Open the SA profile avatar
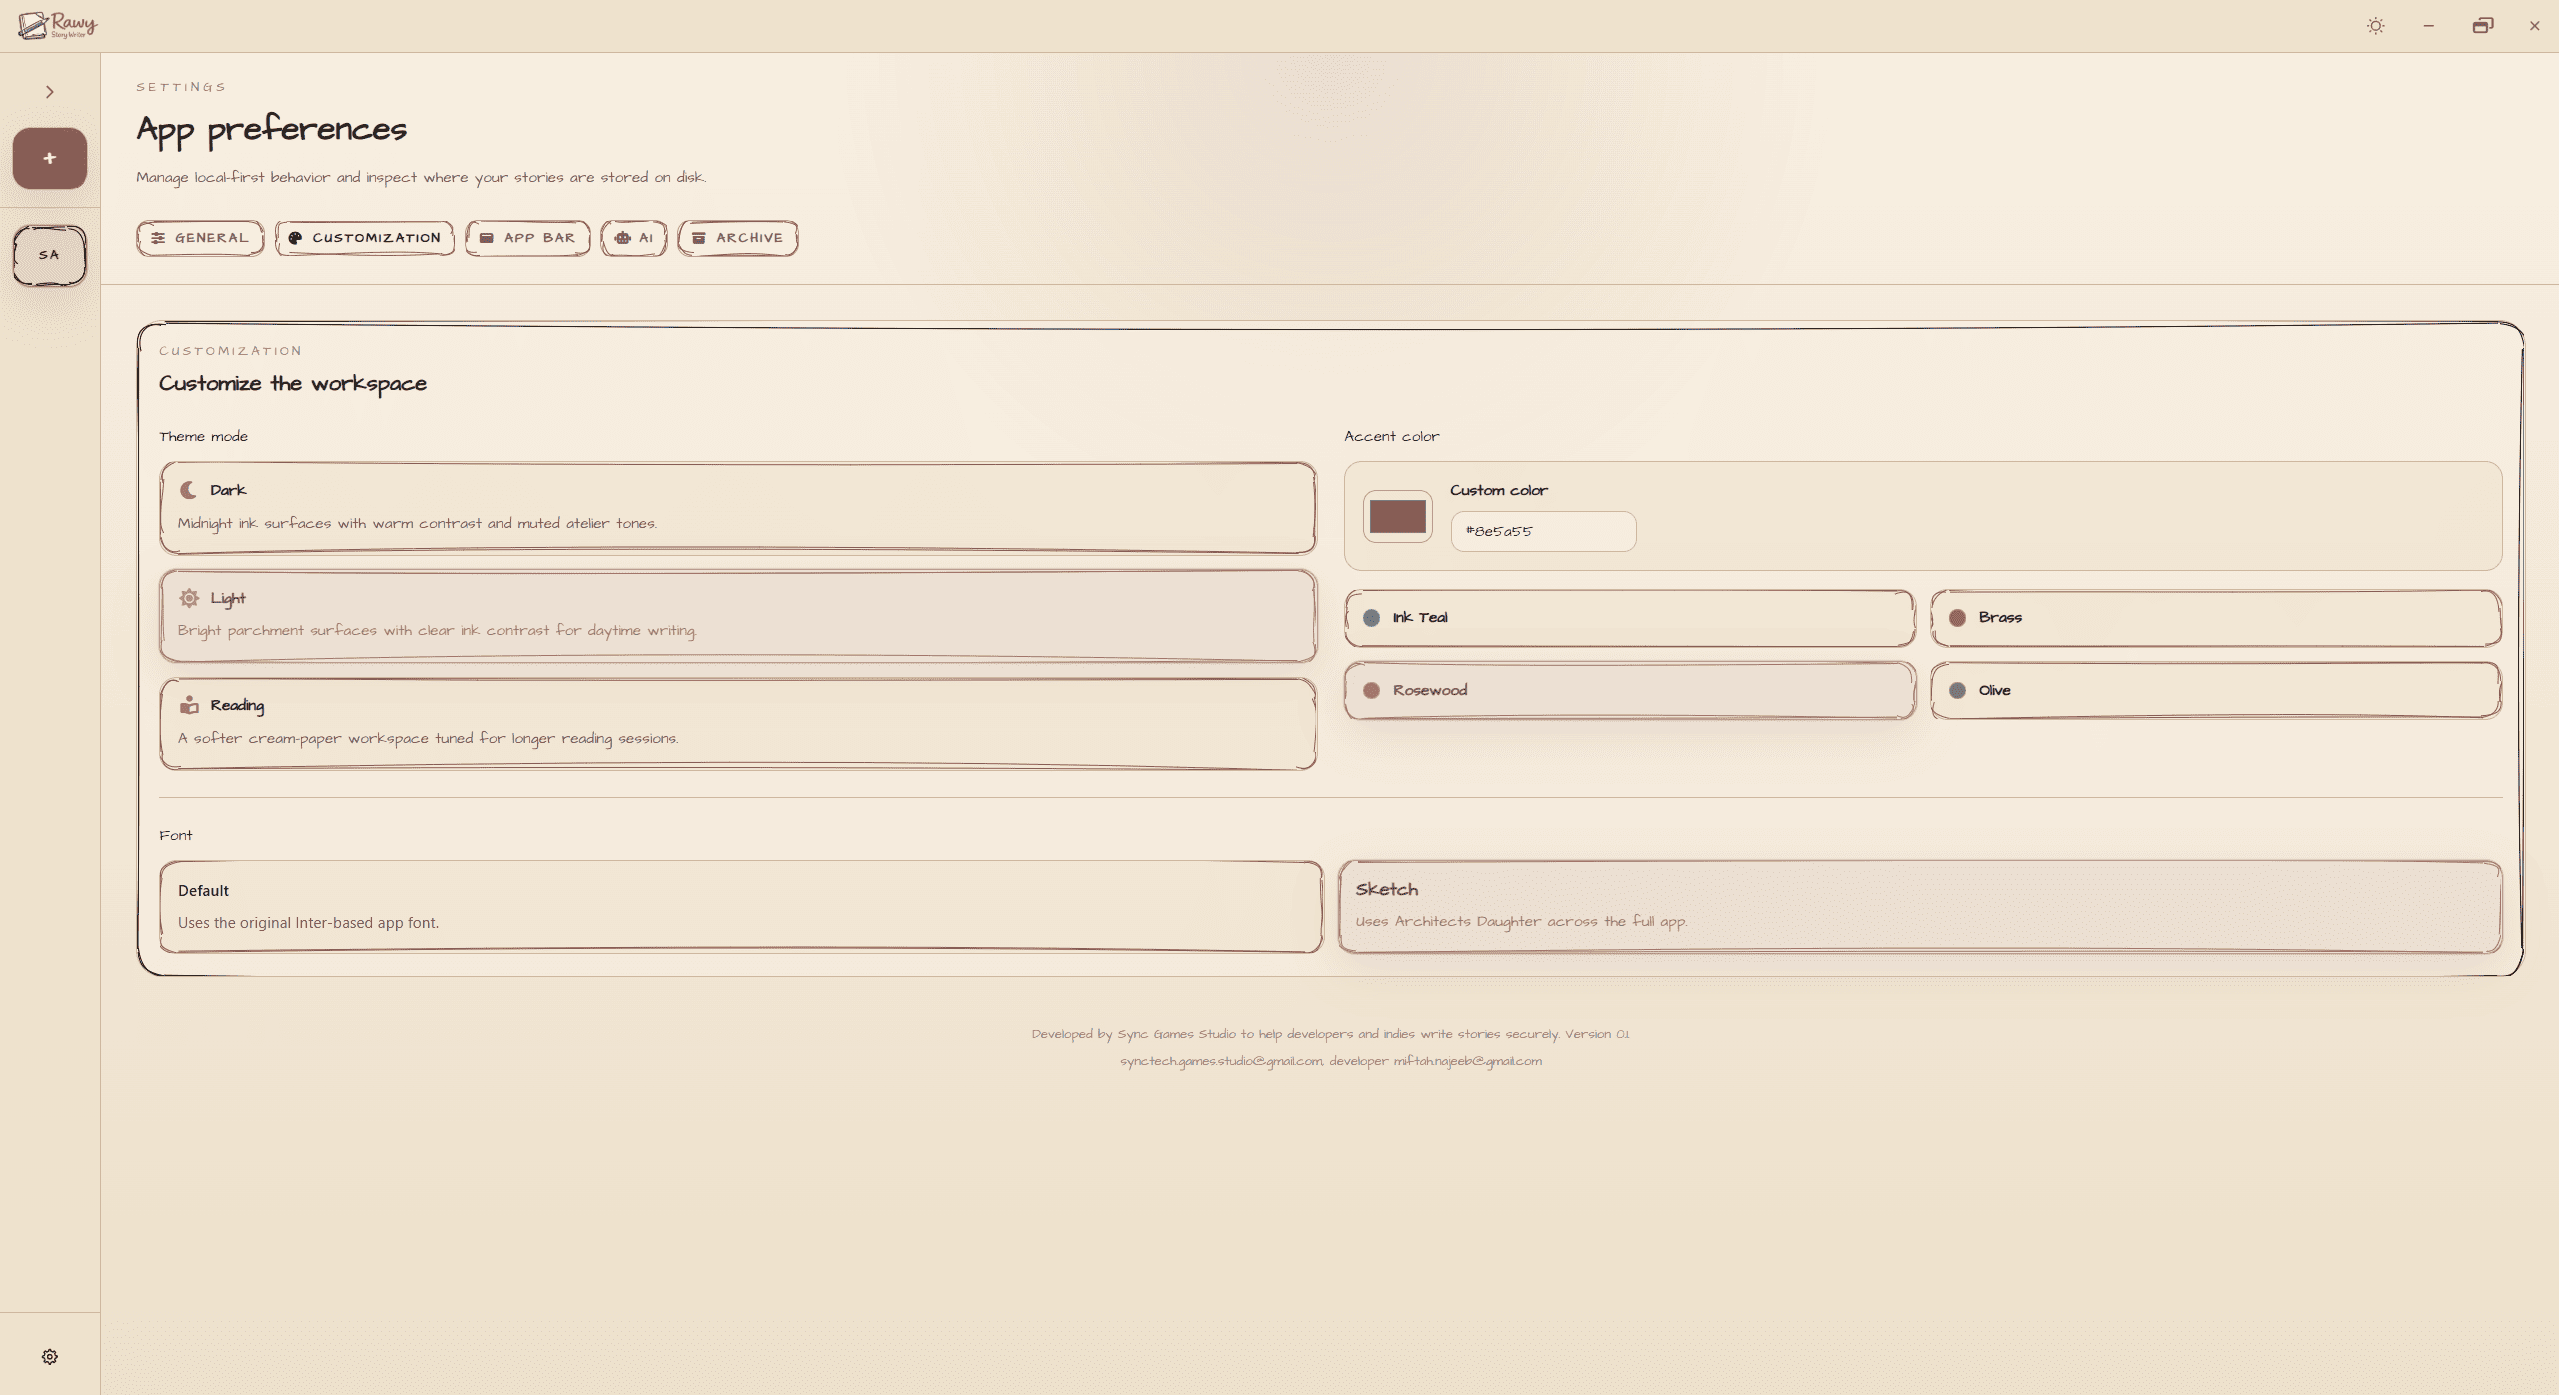 [49, 255]
